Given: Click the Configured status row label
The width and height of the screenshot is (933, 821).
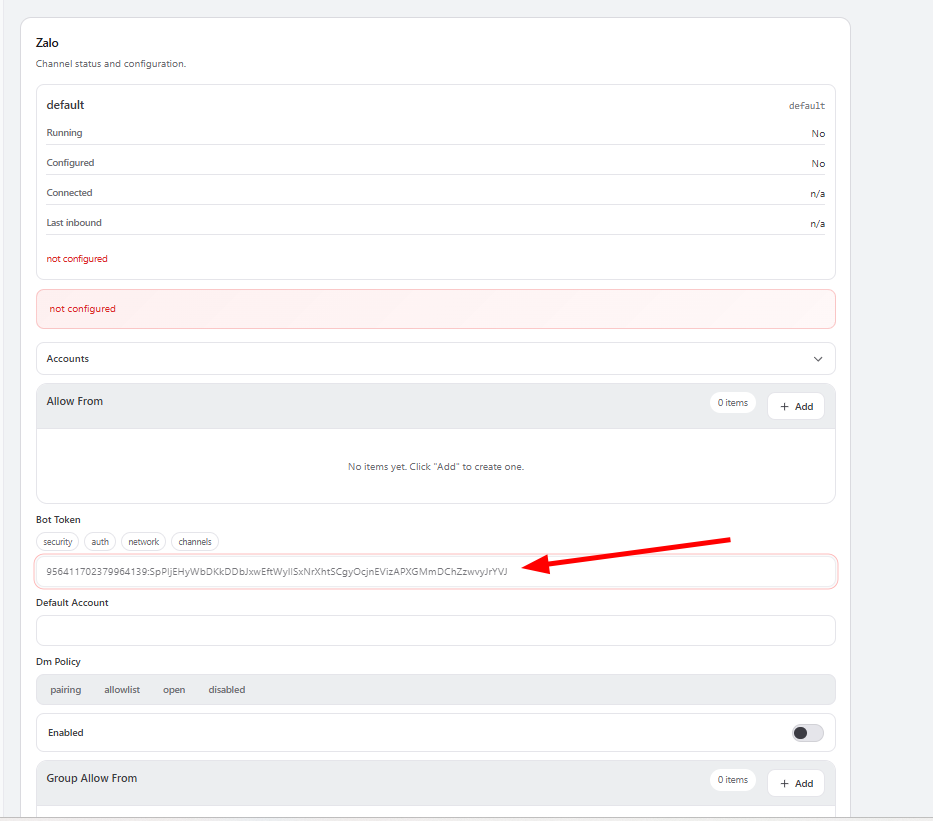Looking at the screenshot, I should [70, 162].
